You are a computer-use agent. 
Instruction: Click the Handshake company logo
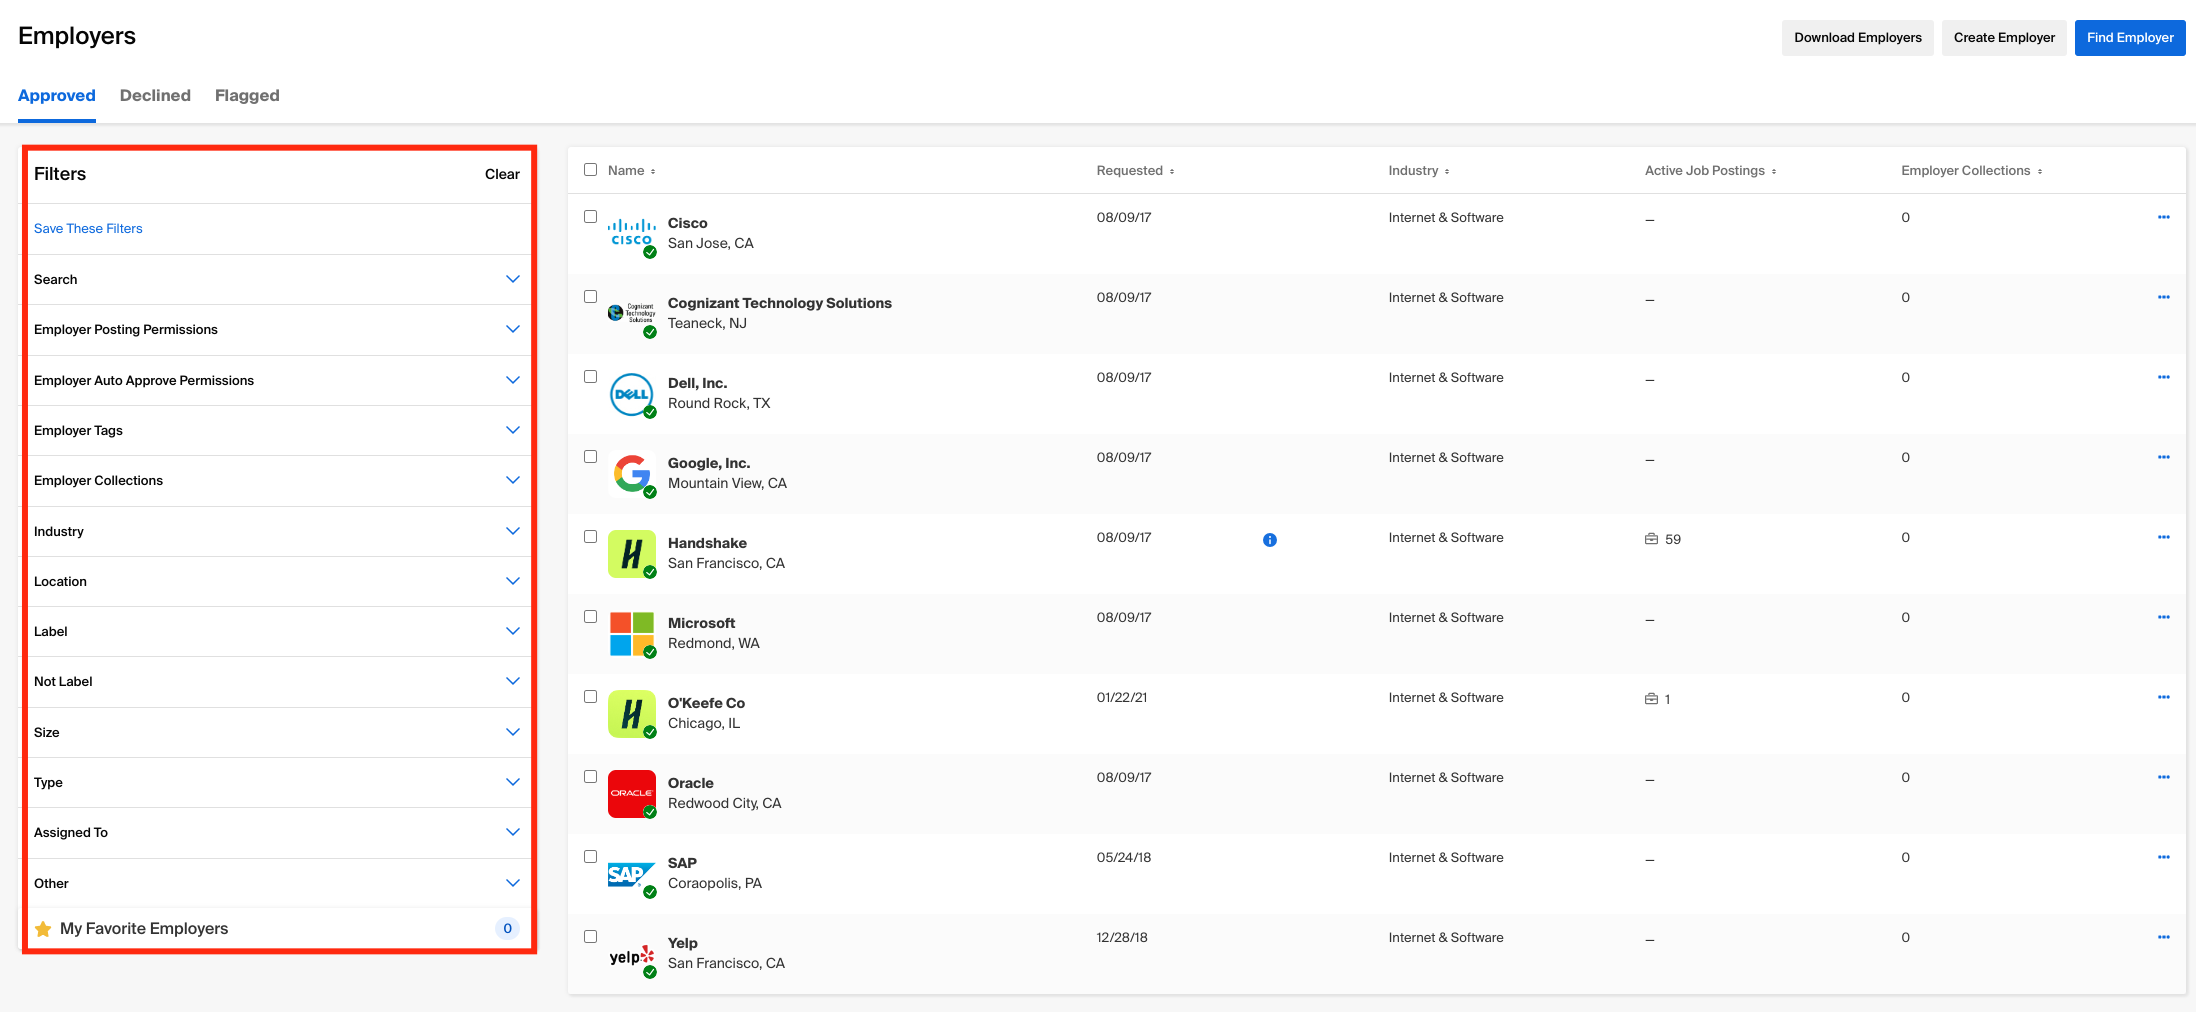[632, 553]
